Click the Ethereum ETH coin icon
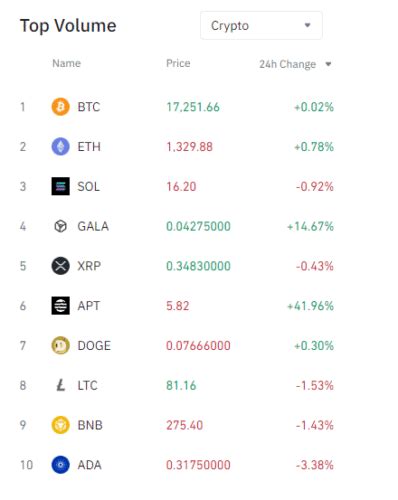 (60, 147)
